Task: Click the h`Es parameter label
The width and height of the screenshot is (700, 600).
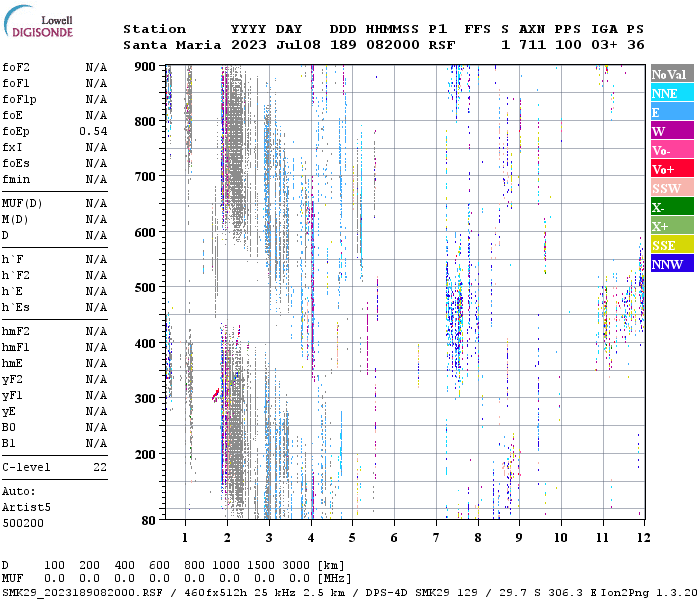Action: click(16, 308)
